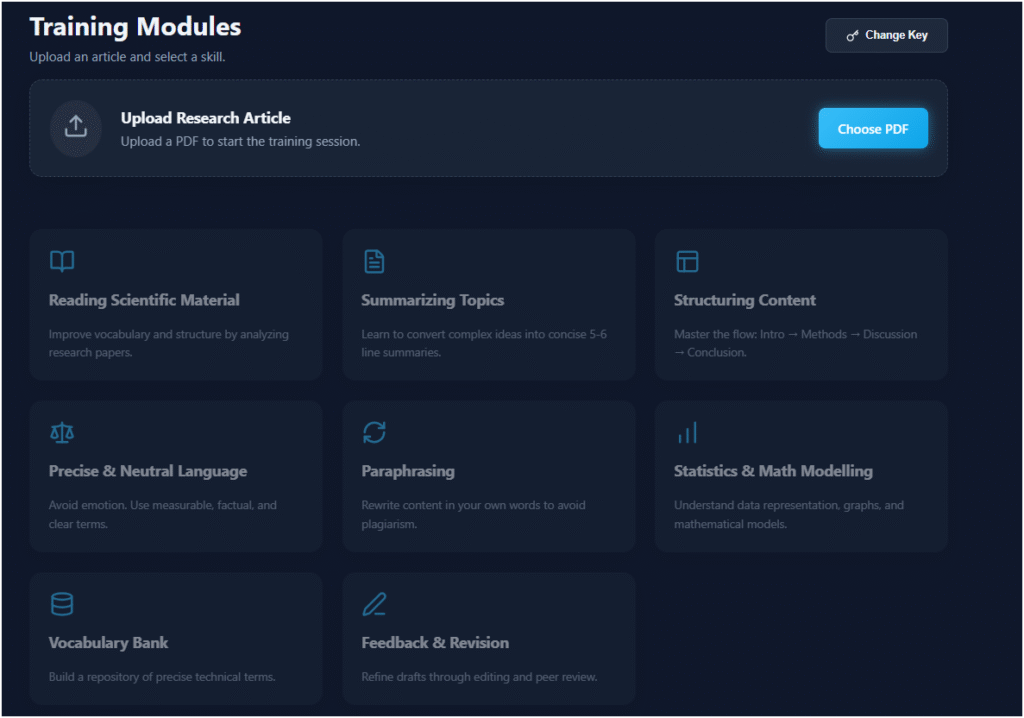Click the key icon in Change Key

point(852,36)
